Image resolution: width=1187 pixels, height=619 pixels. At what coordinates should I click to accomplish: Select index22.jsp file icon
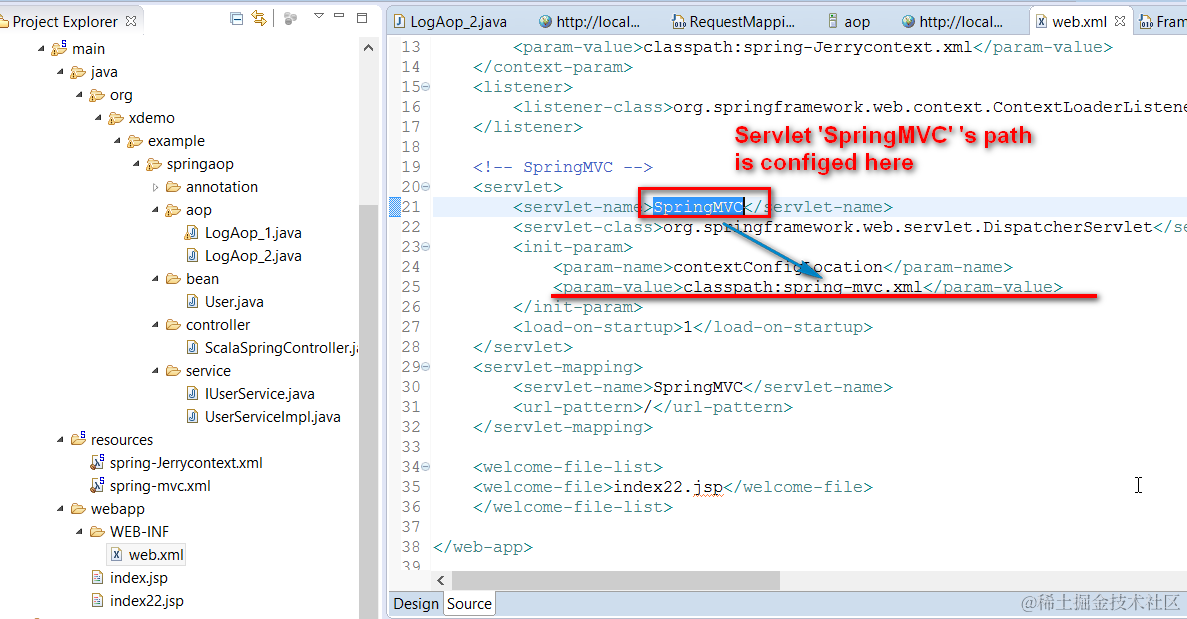(x=98, y=600)
